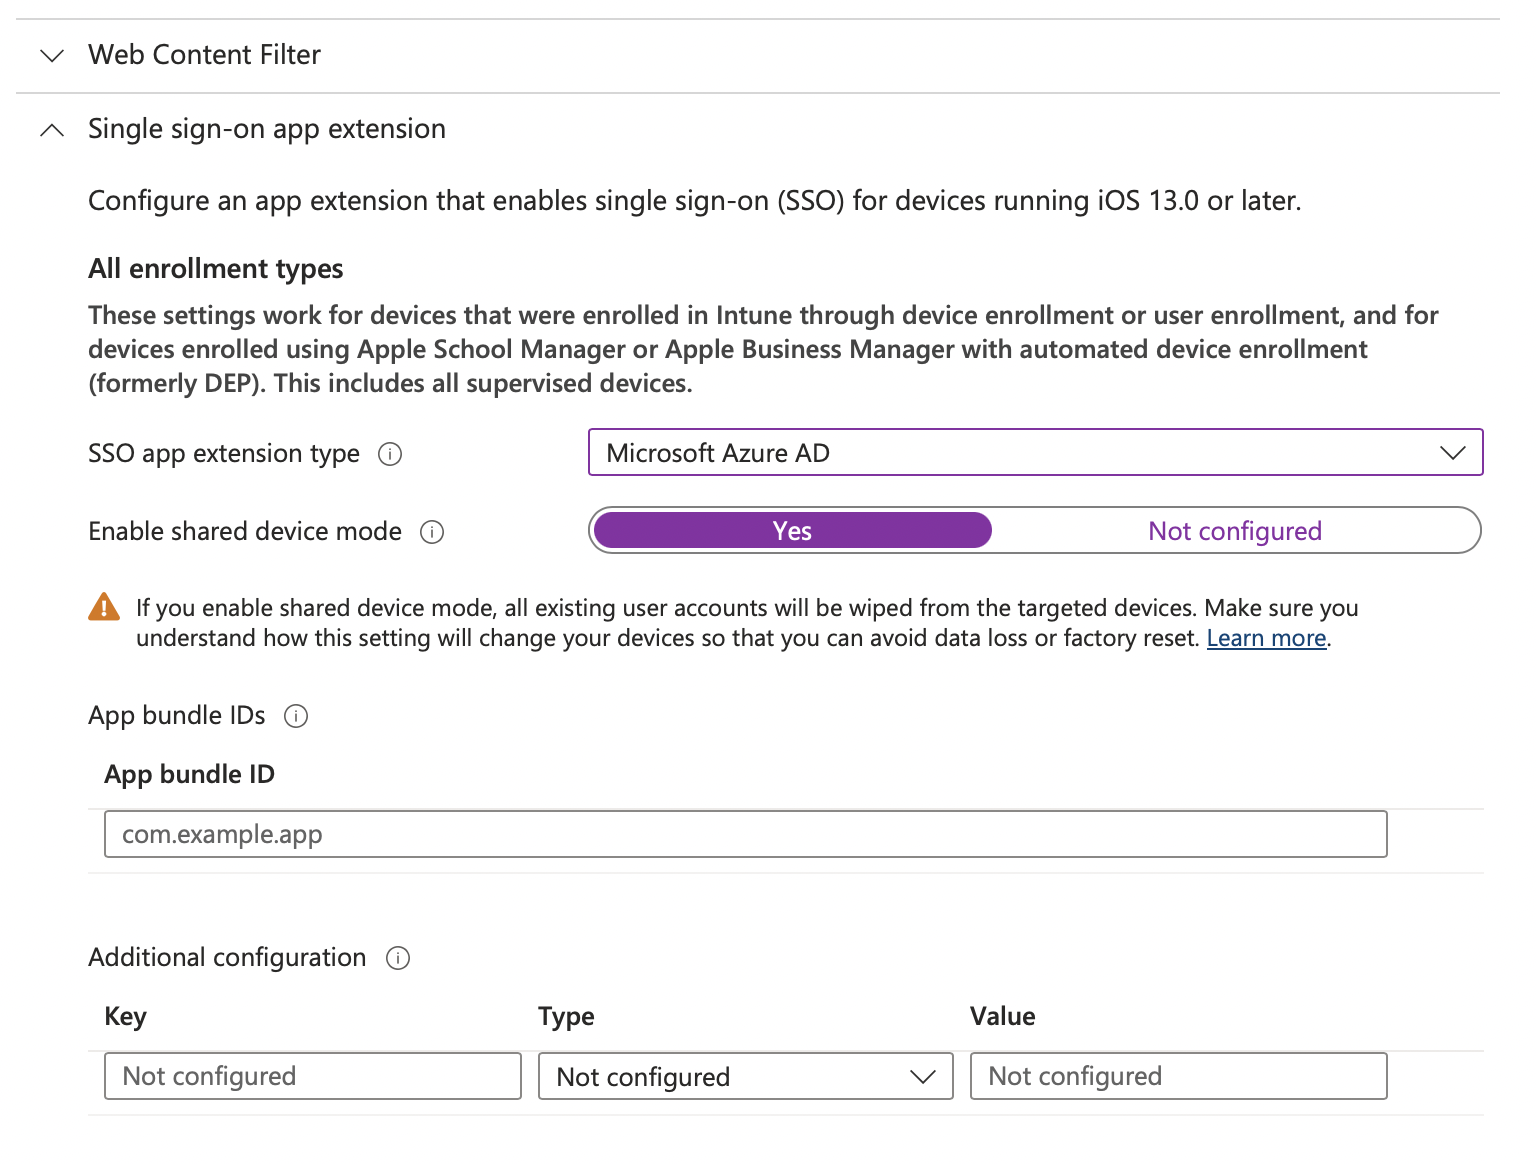
Task: Click the App bundle IDs label
Action: [x=177, y=716]
